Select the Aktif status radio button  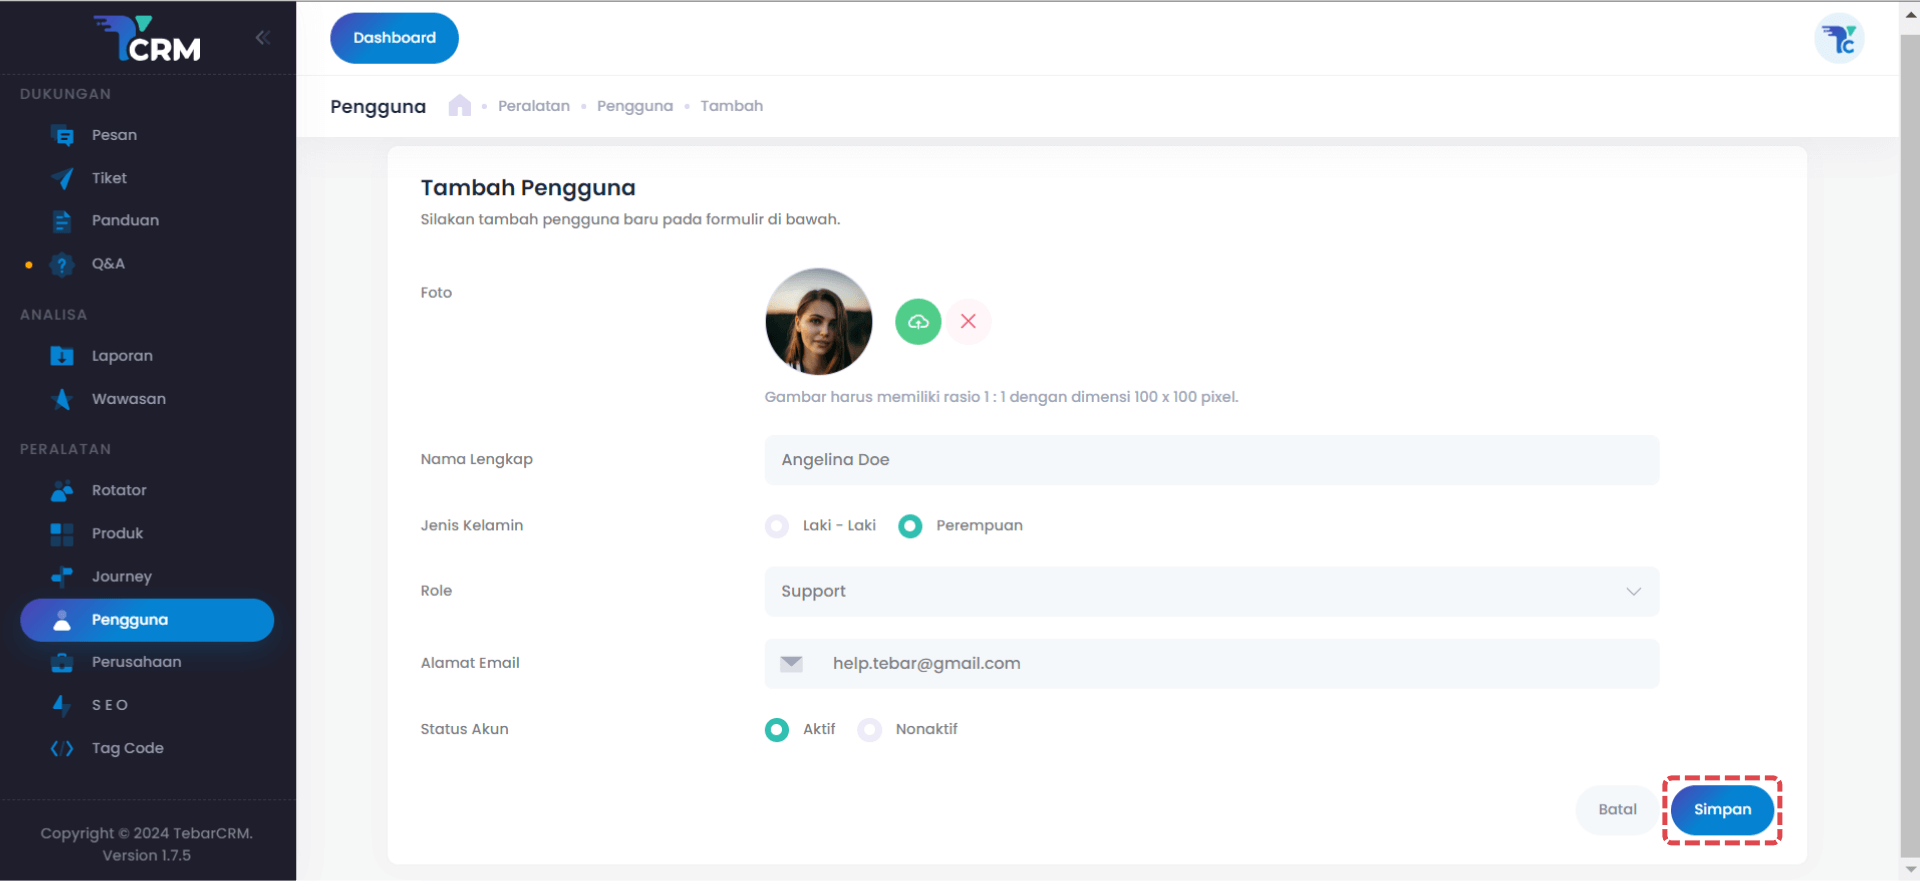(x=777, y=730)
